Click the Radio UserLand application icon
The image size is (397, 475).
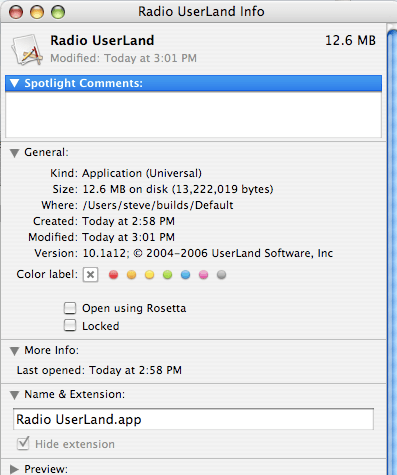point(27,50)
